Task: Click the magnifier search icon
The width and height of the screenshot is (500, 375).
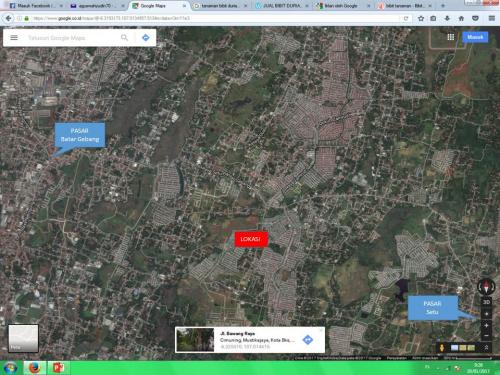Action: click(124, 38)
